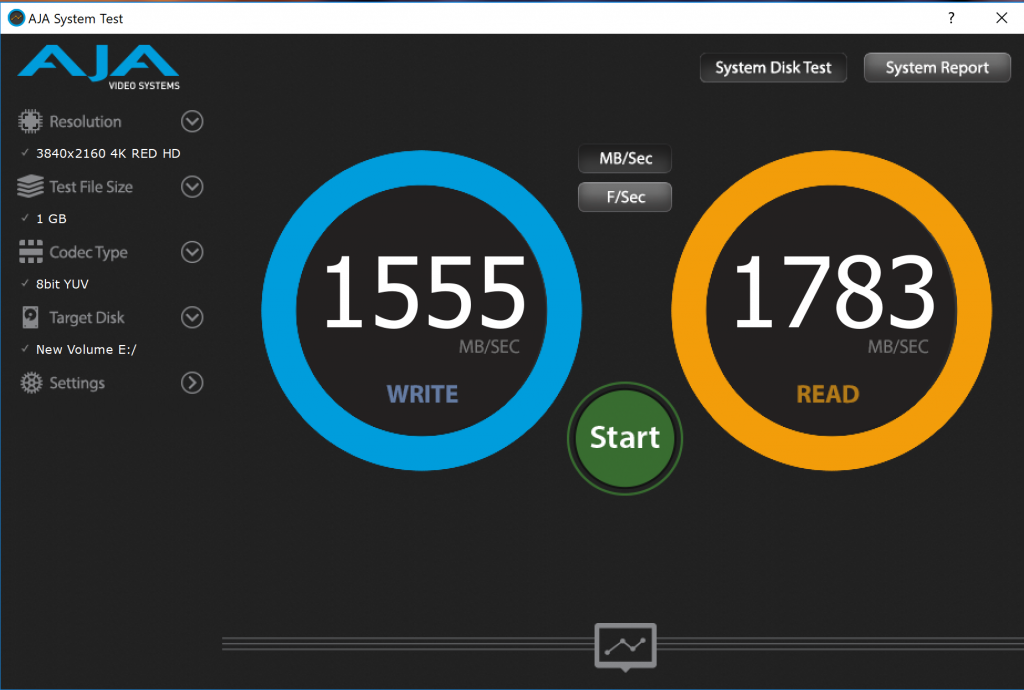The width and height of the screenshot is (1024, 690).
Task: Click the Codec Type label
Action: point(89,253)
